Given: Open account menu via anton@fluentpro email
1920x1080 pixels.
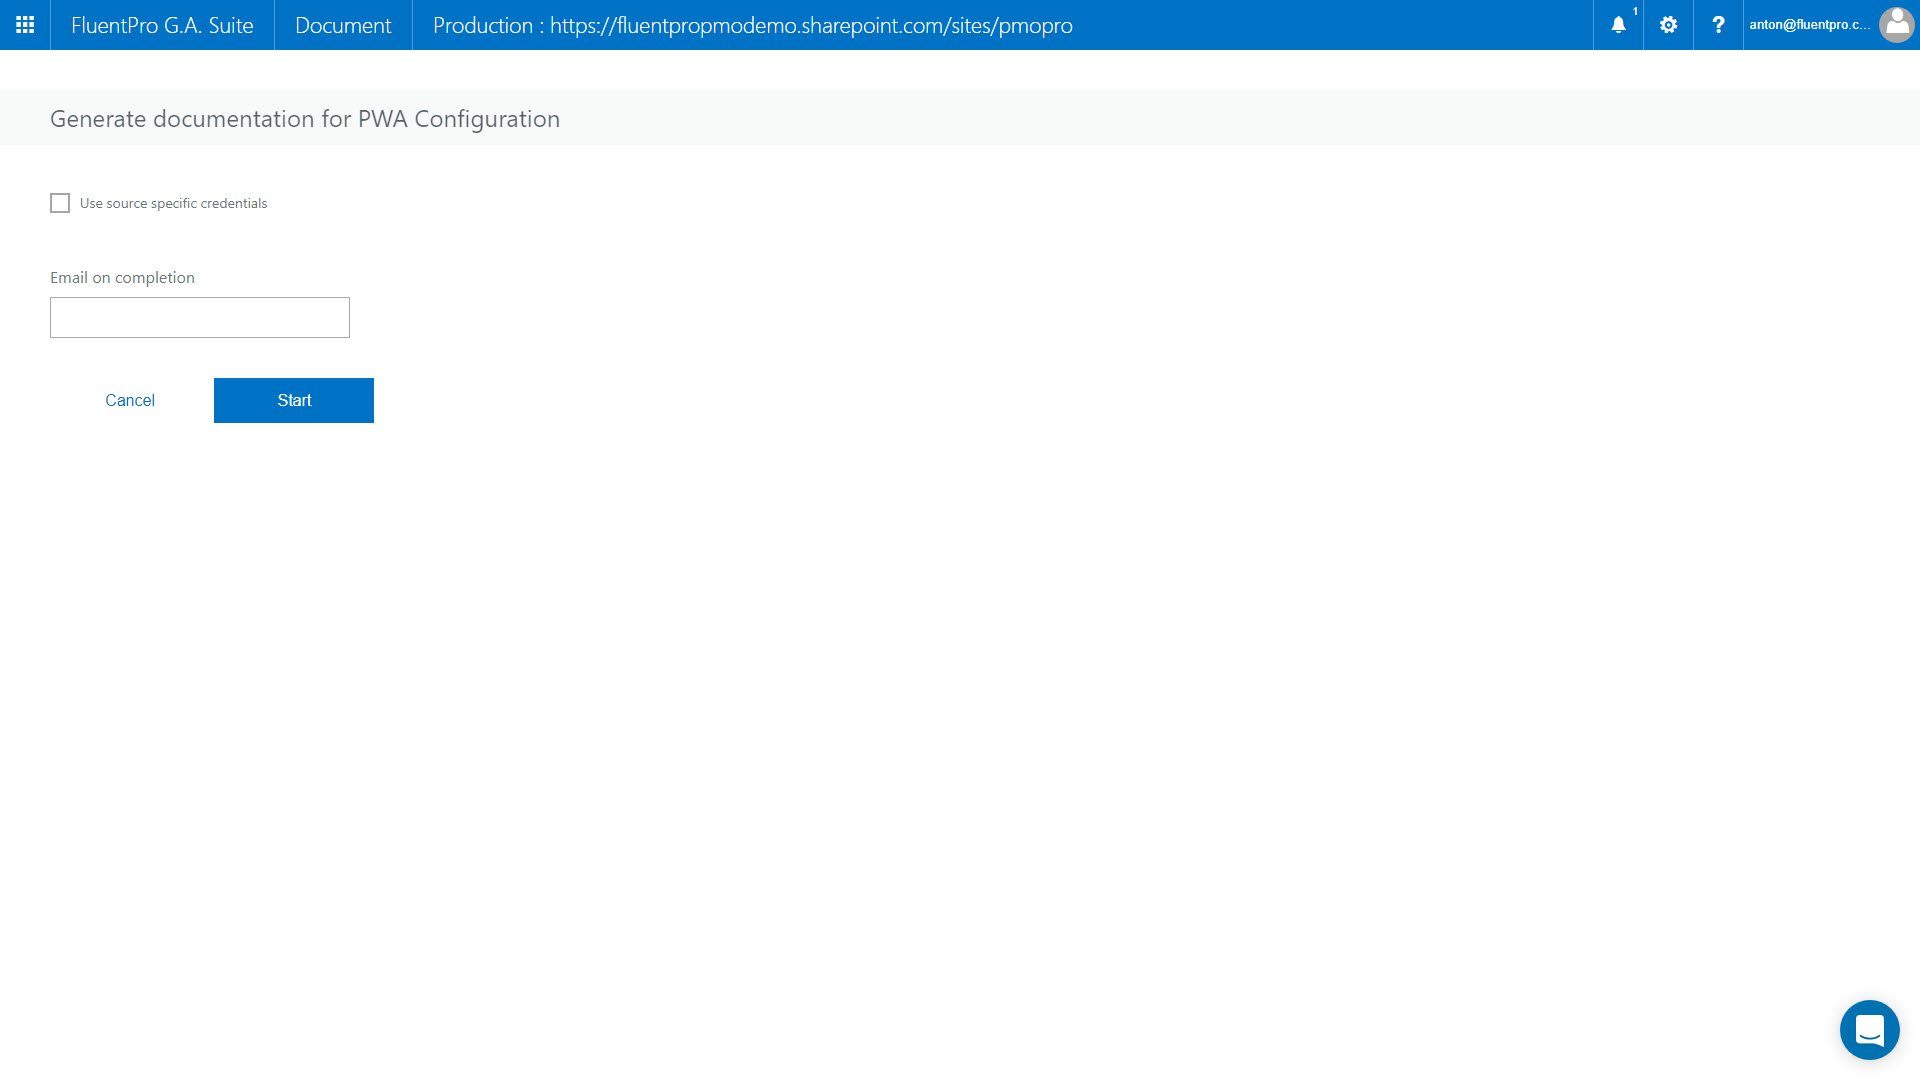Looking at the screenshot, I should tap(1808, 25).
